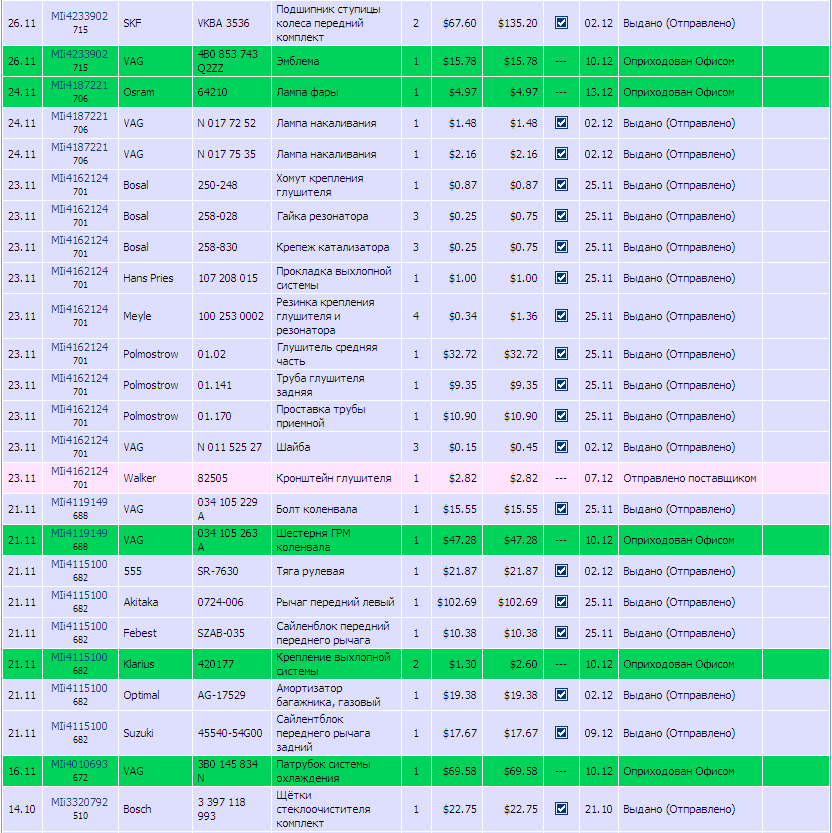Select the part name Эмблема
Image resolution: width=832 pixels, height=833 pixels.
click(x=298, y=61)
